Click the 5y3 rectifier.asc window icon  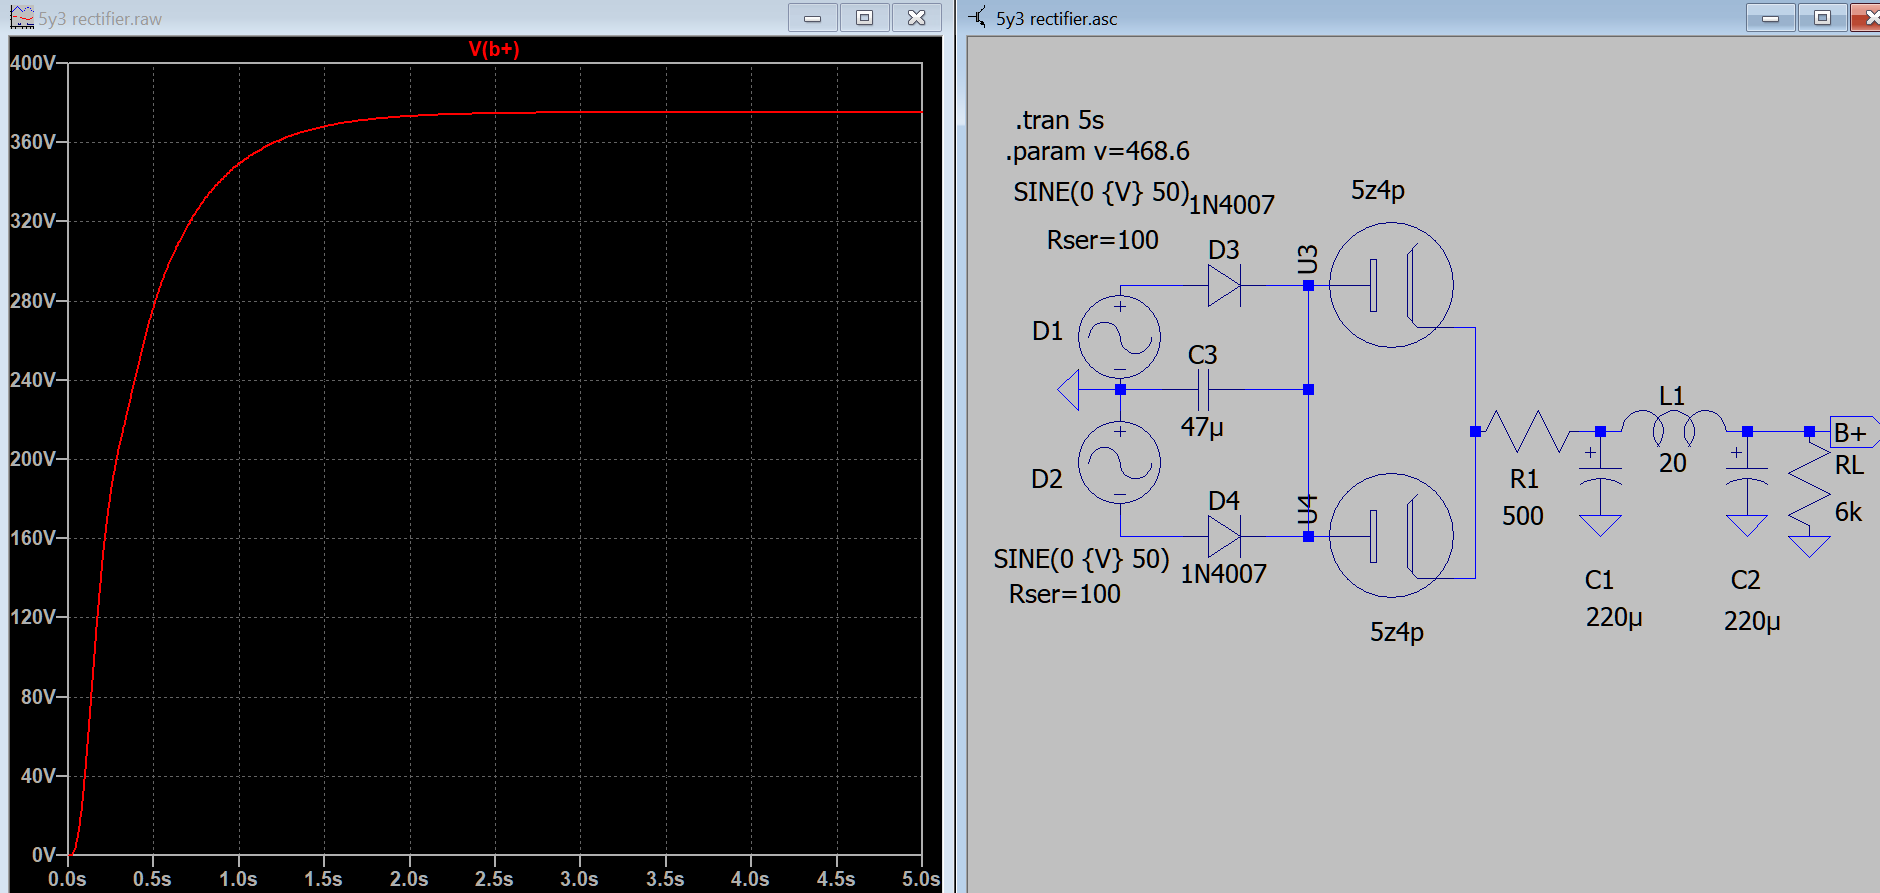tap(977, 17)
